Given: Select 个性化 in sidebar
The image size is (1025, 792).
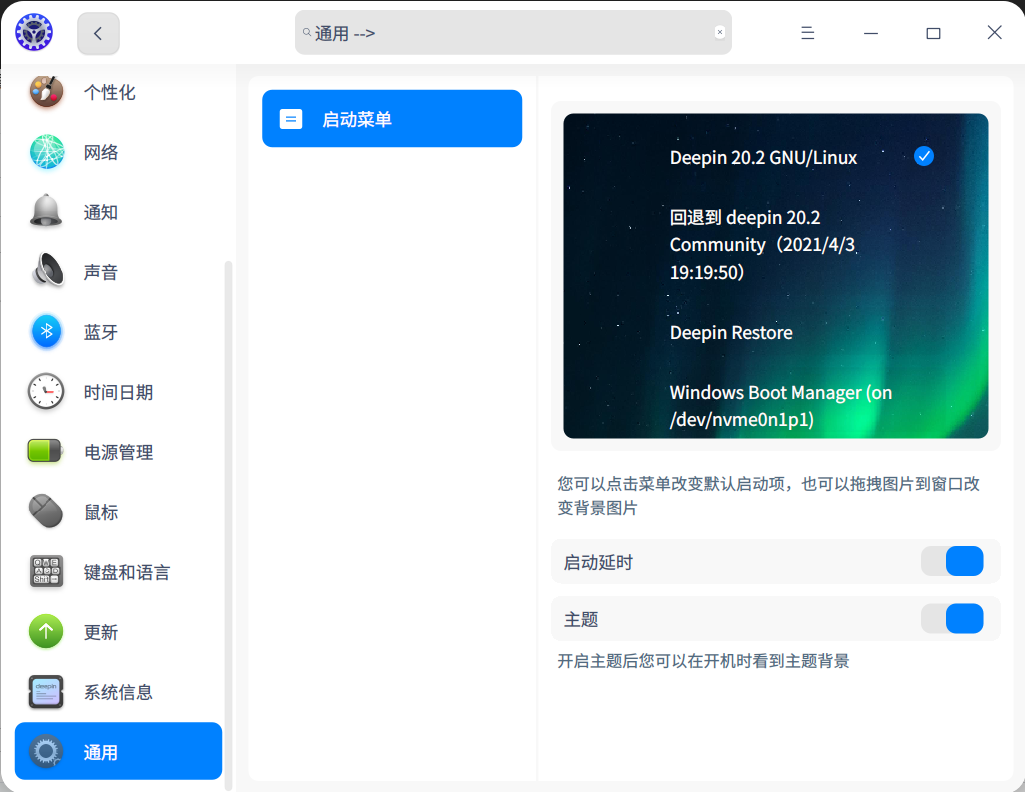Looking at the screenshot, I should (110, 92).
